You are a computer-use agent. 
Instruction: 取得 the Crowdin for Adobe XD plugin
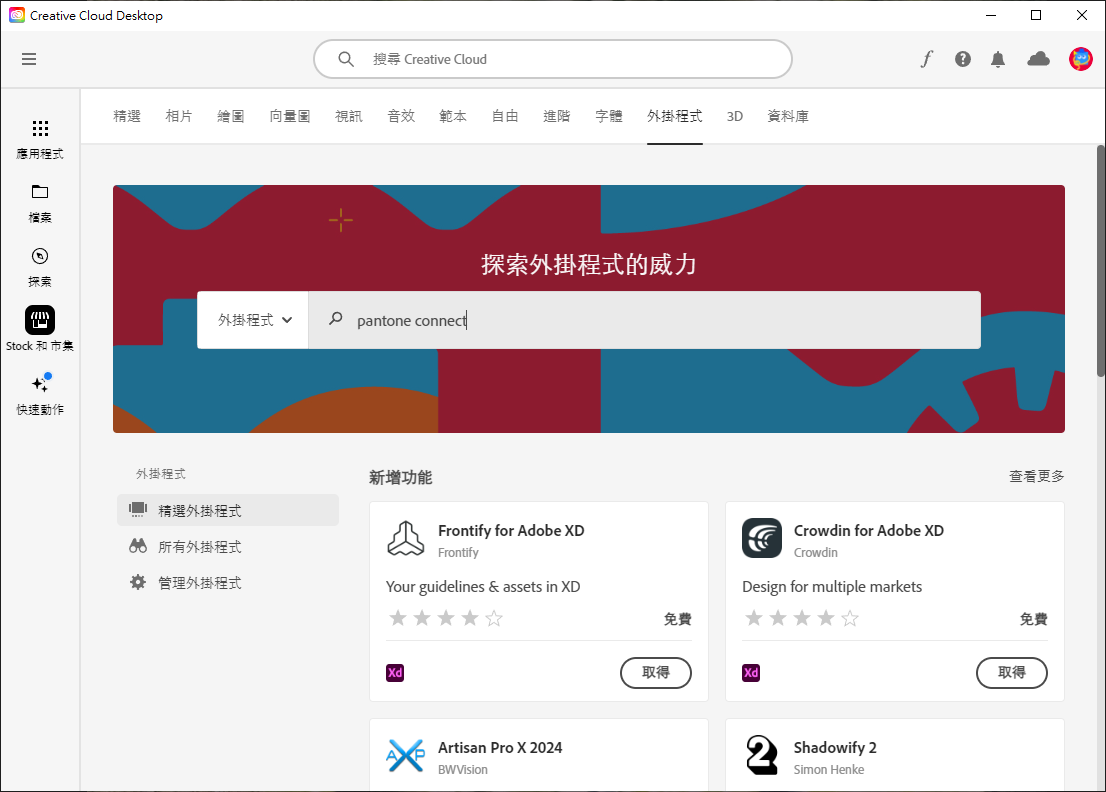pos(1012,673)
